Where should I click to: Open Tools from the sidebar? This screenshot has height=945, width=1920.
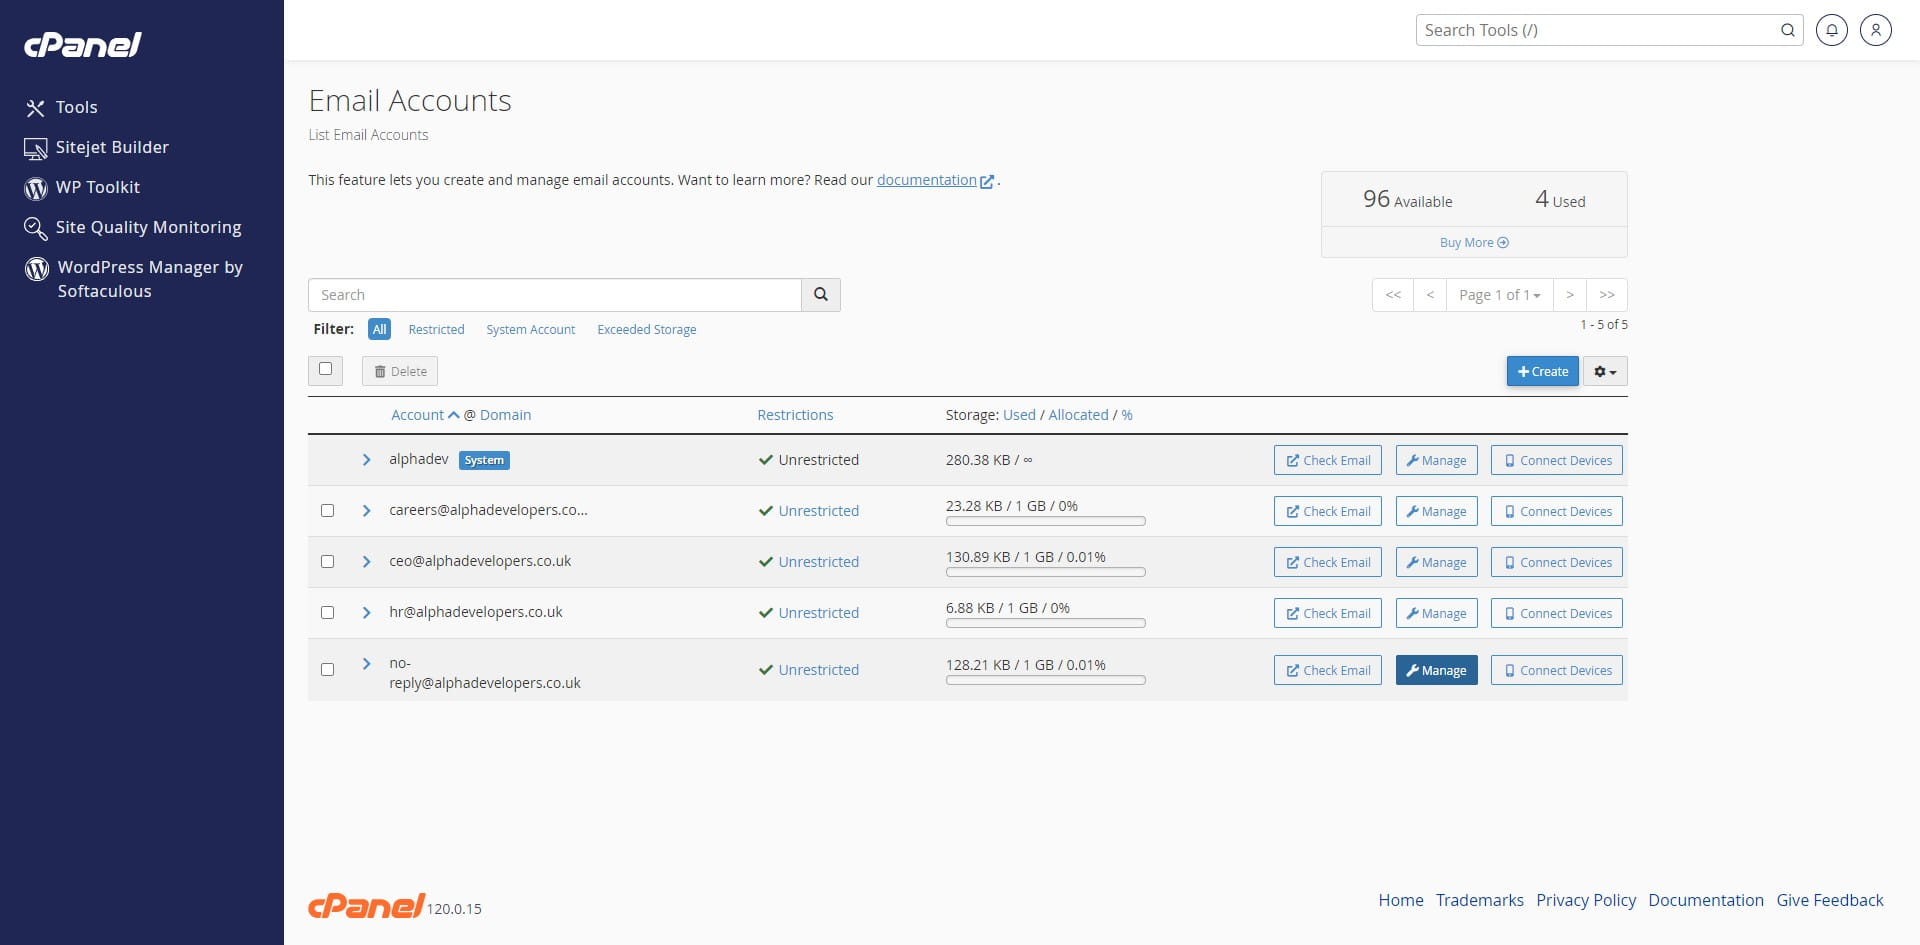(x=76, y=107)
